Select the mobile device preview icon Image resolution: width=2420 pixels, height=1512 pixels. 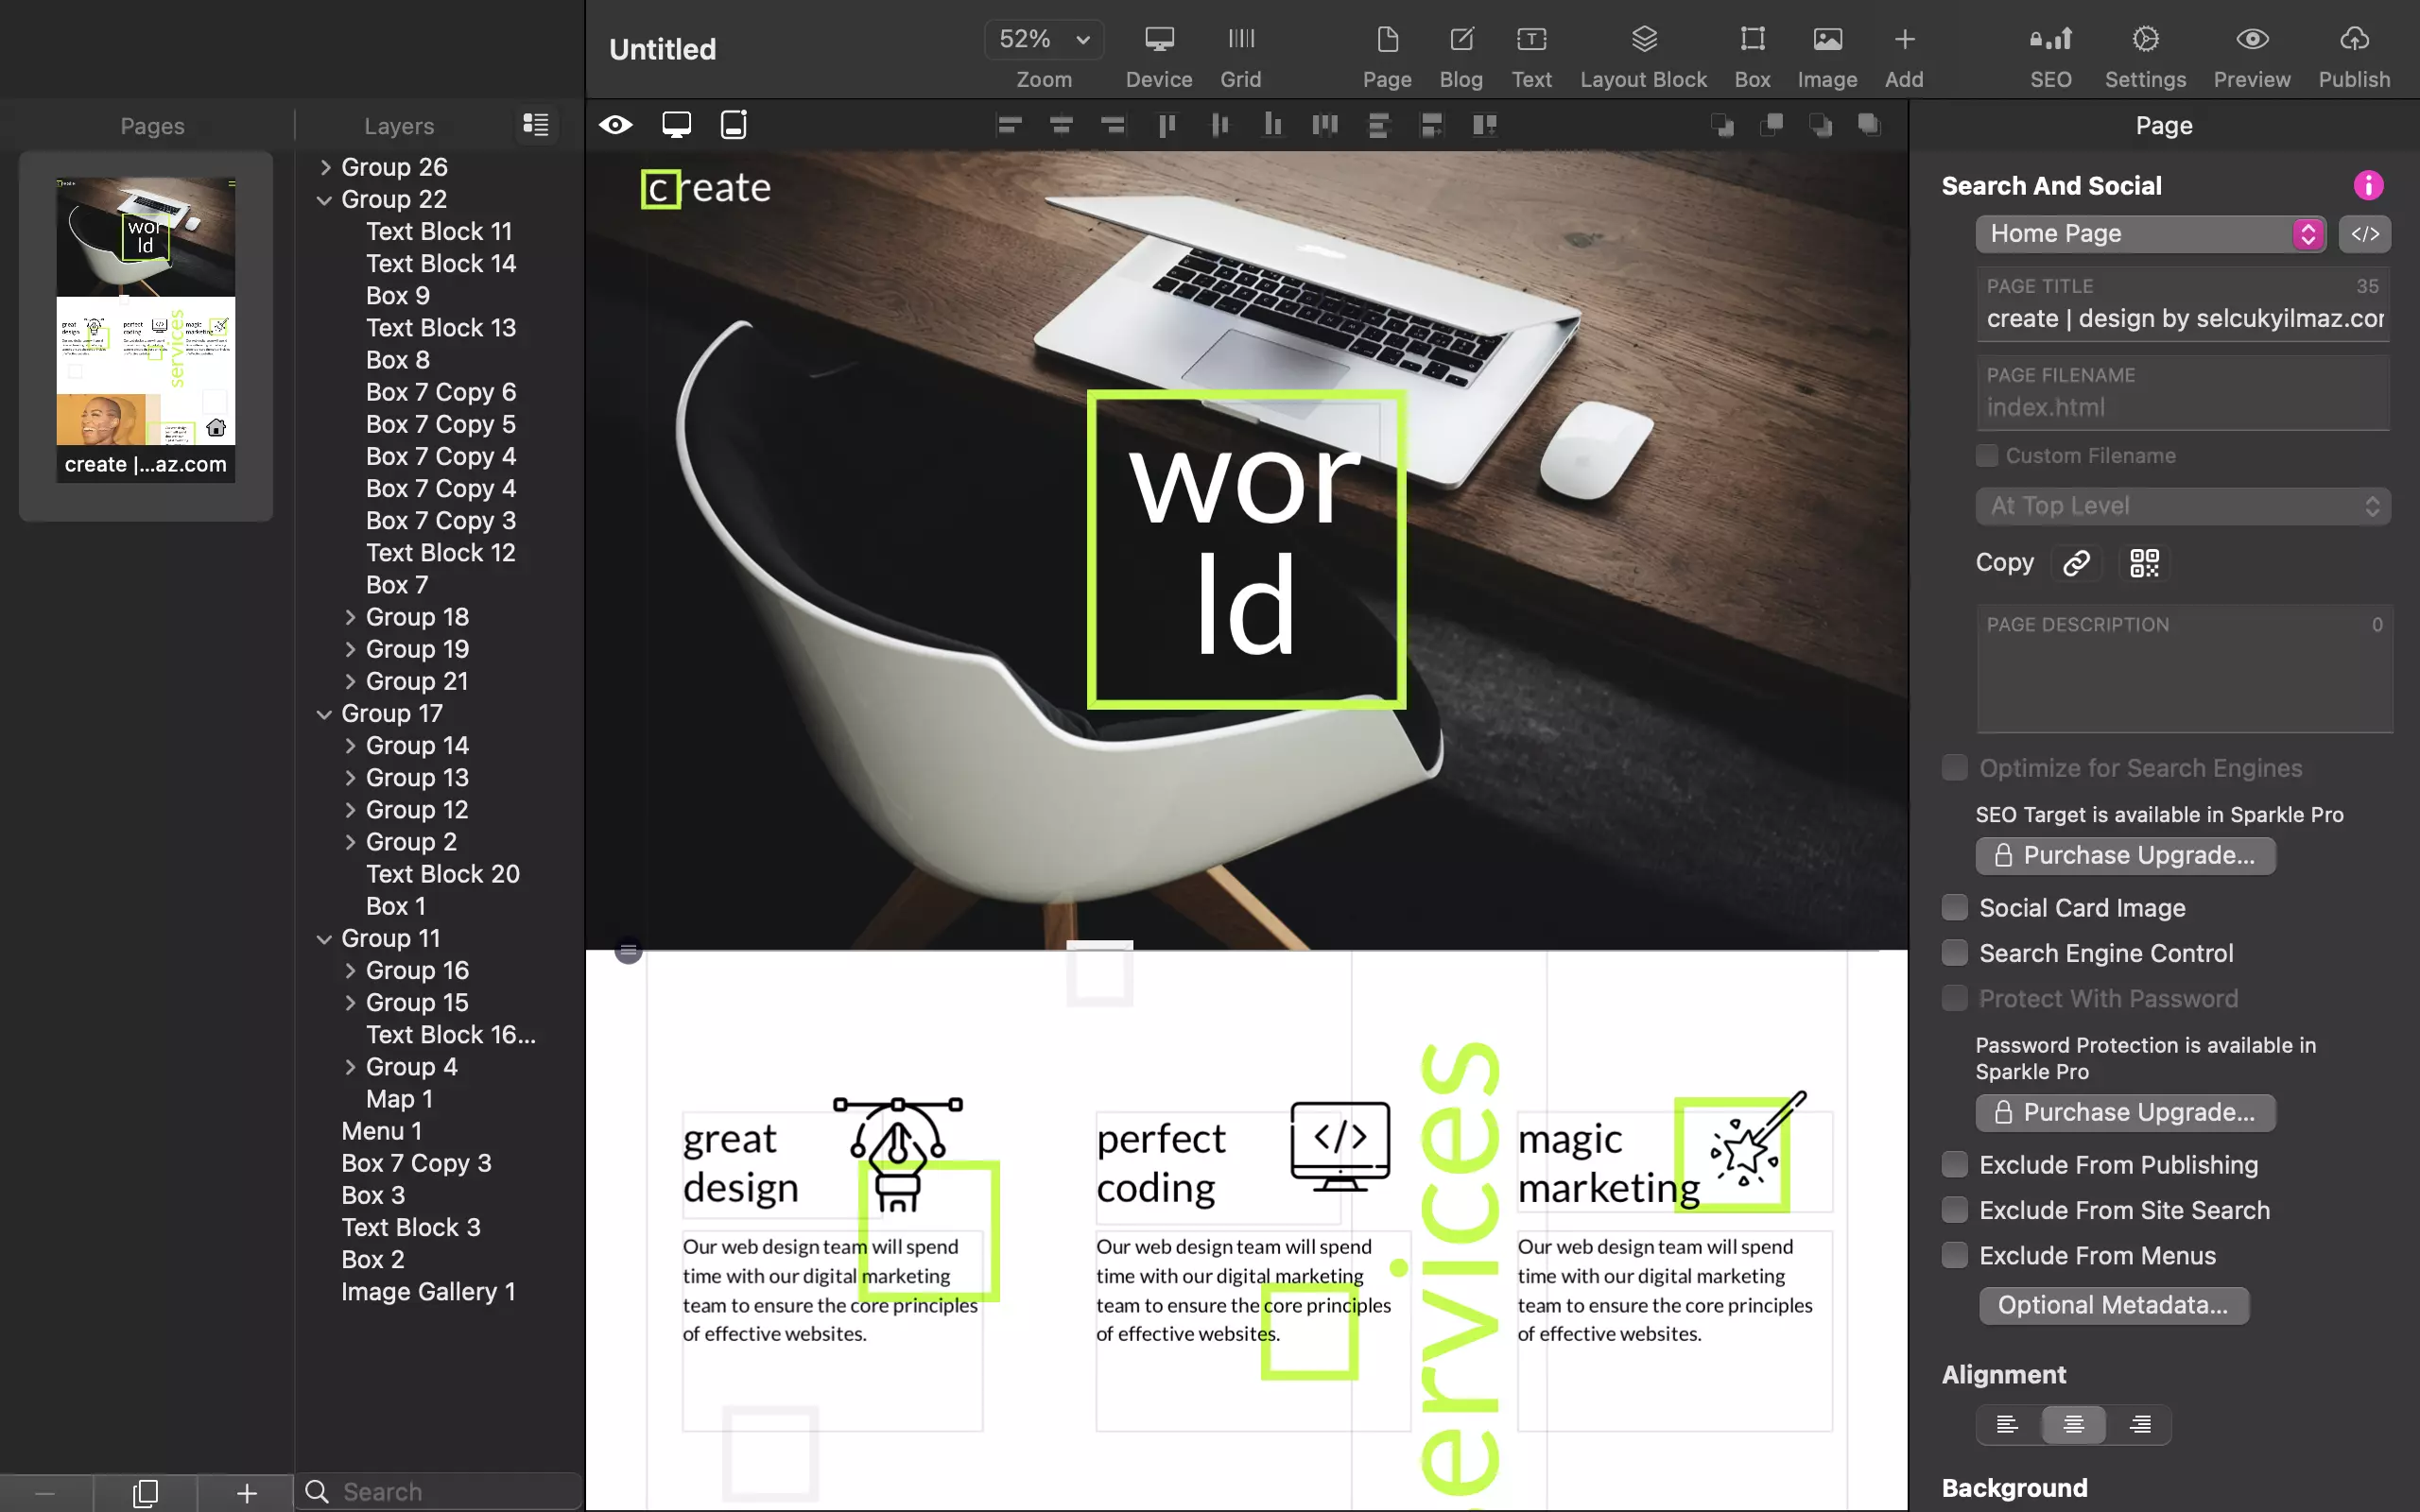click(732, 124)
